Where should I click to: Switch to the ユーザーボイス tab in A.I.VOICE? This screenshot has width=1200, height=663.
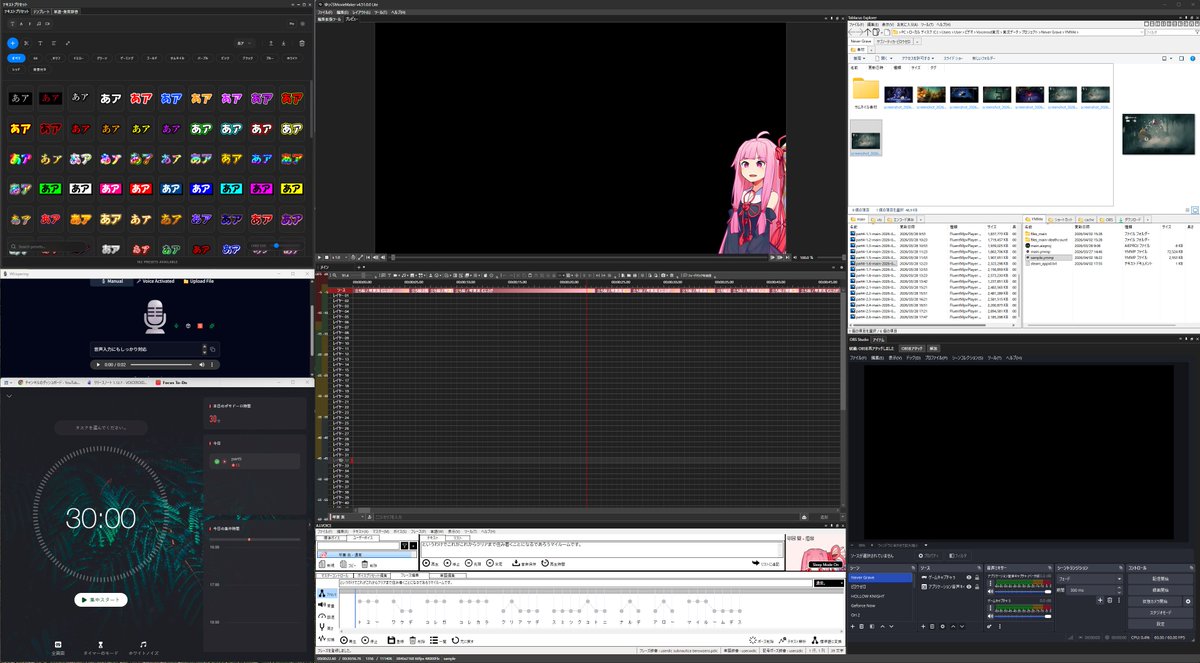click(x=363, y=538)
